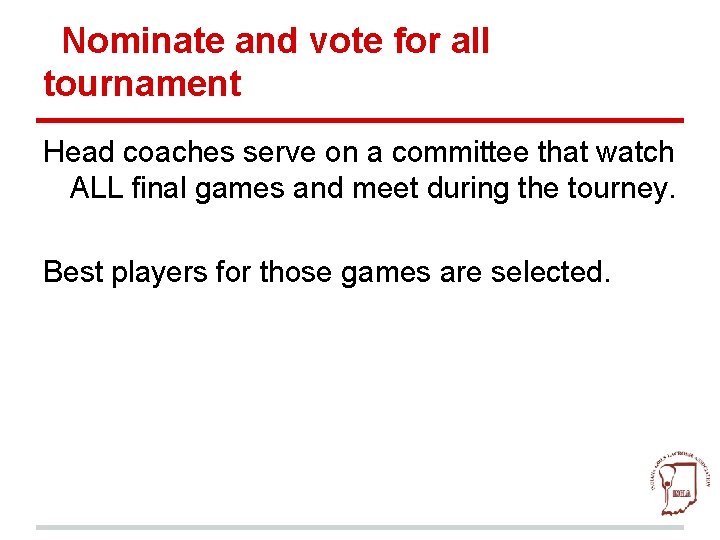
Task: Select the words 'Head coaches'
Action: (130, 153)
